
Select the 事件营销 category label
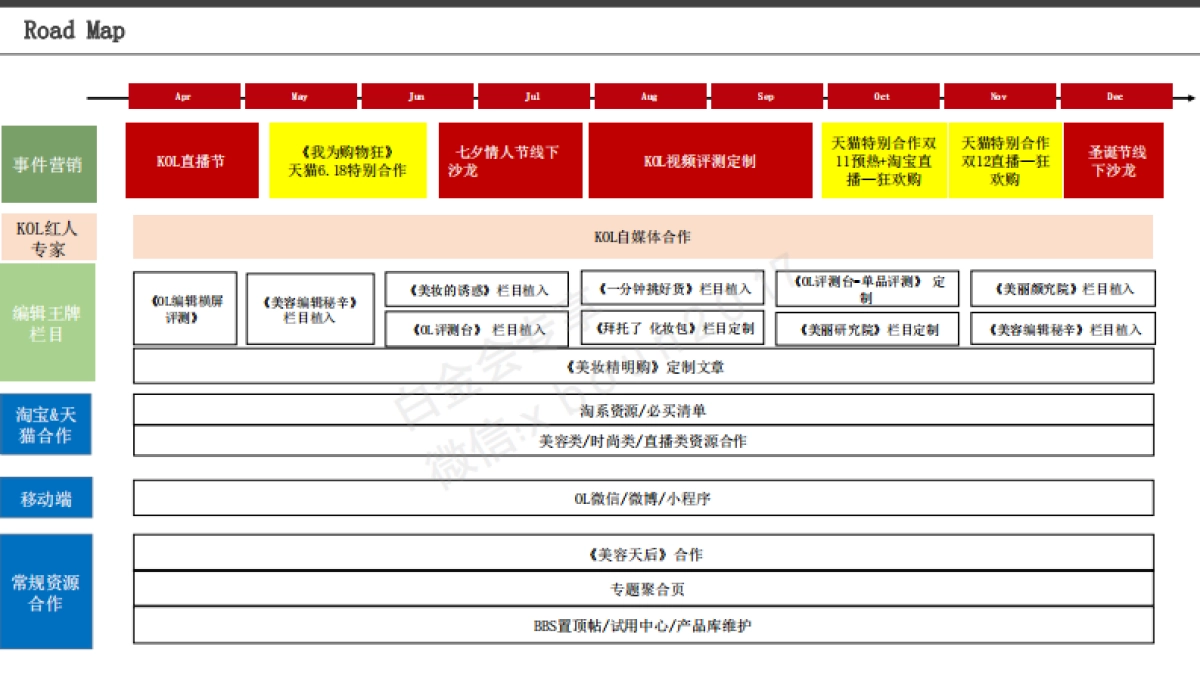[x=48, y=164]
